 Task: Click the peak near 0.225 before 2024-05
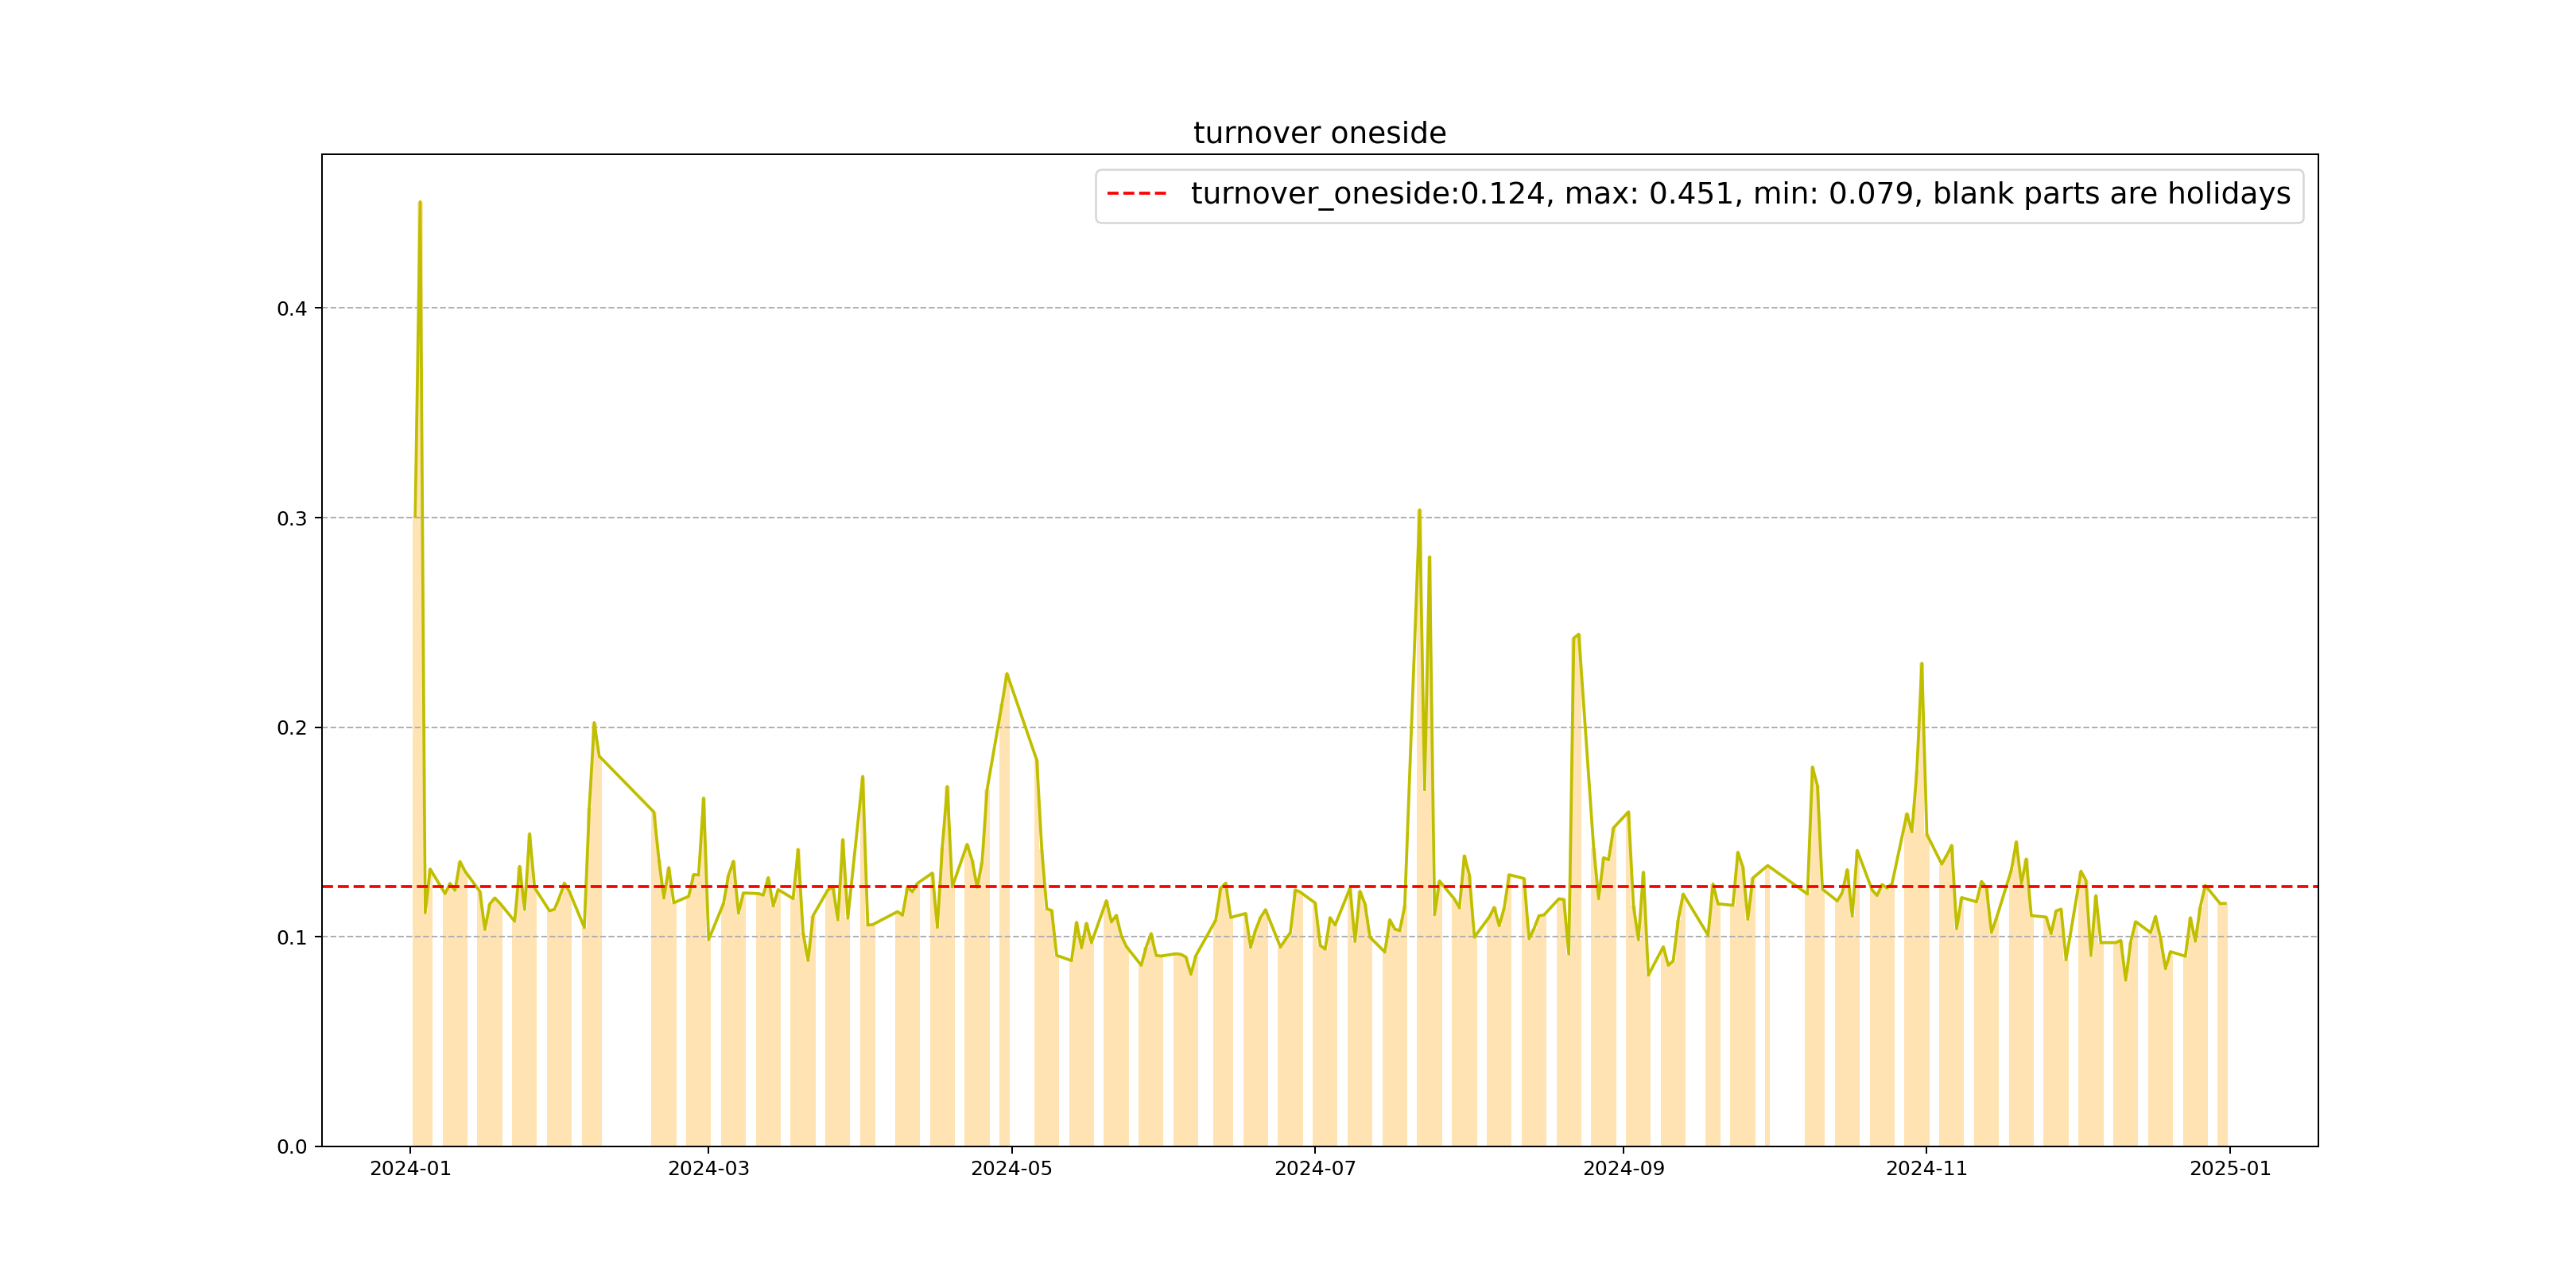pos(1006,675)
